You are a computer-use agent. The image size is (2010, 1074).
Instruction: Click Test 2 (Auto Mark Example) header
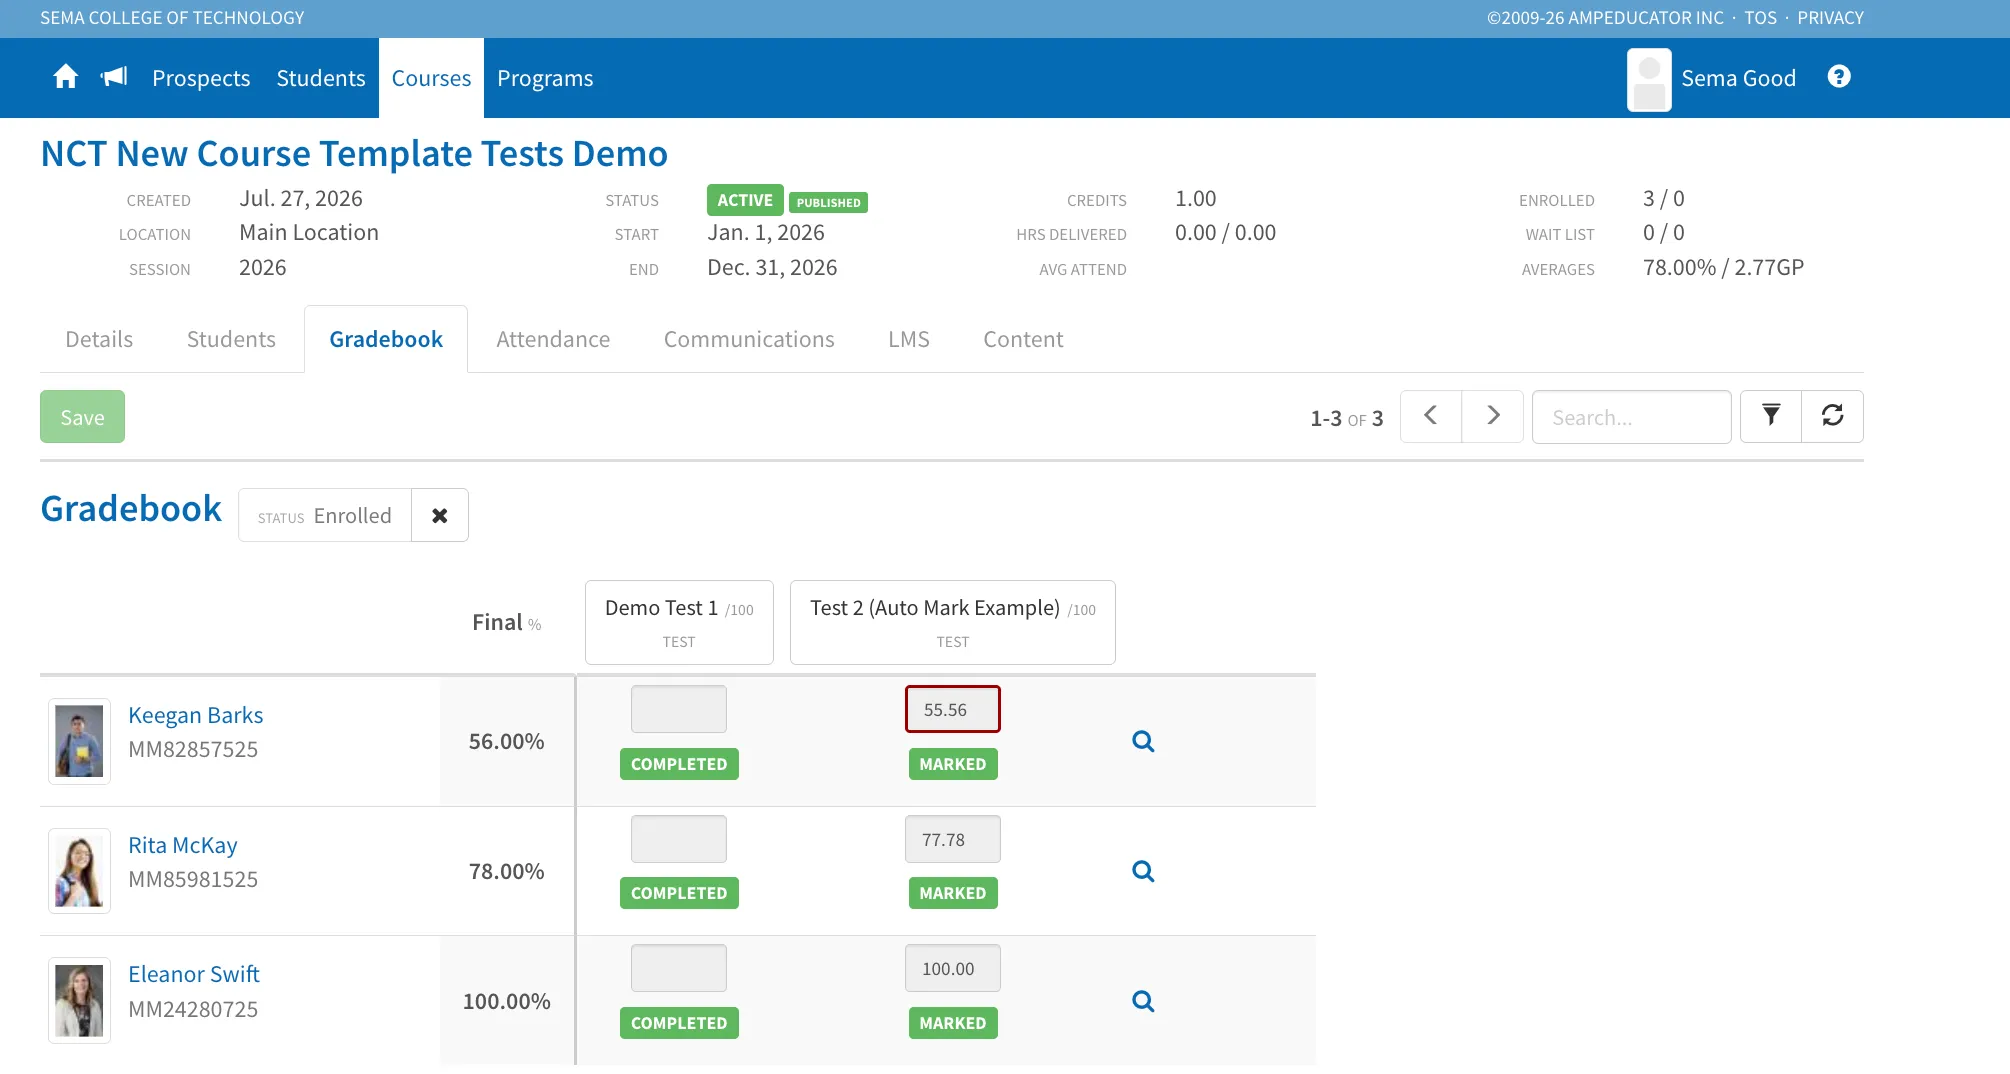click(x=953, y=622)
